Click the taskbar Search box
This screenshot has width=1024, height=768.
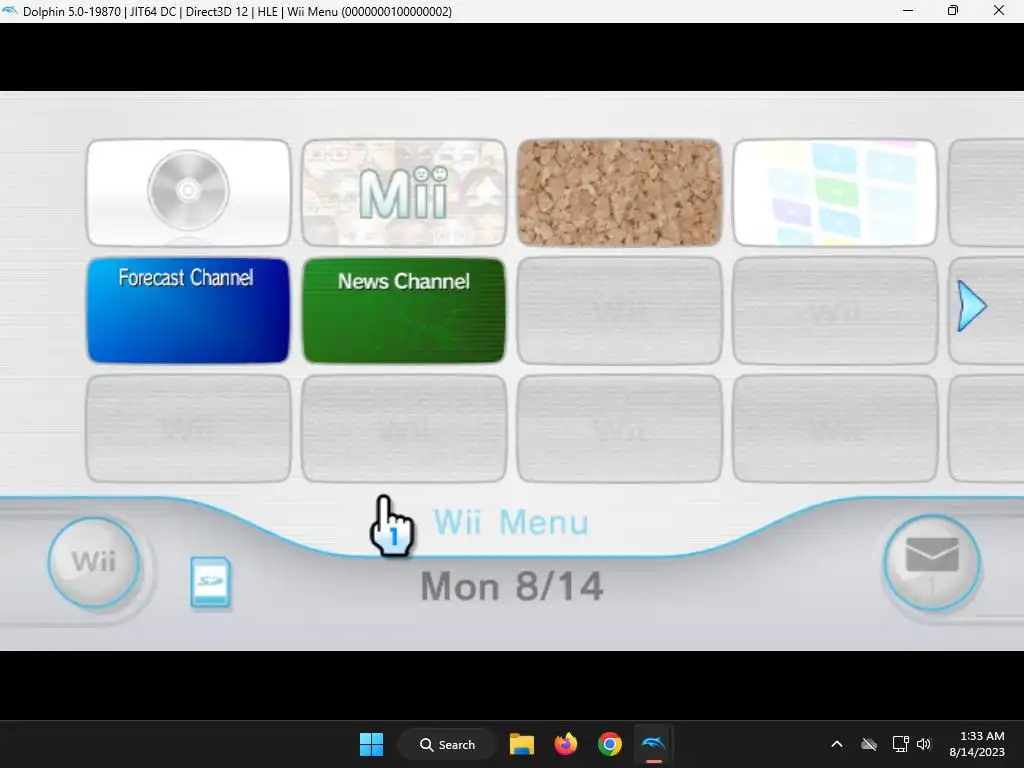click(x=447, y=744)
